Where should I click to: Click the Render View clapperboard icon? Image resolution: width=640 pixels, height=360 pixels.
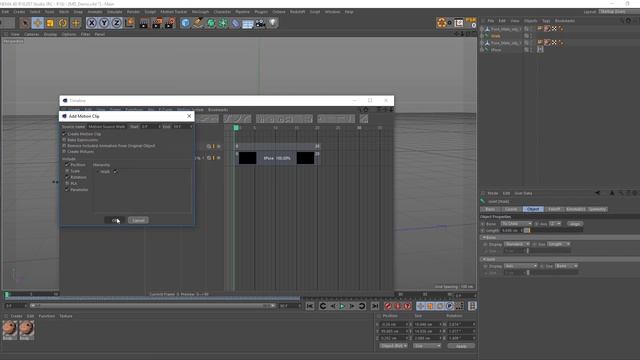[x=144, y=23]
